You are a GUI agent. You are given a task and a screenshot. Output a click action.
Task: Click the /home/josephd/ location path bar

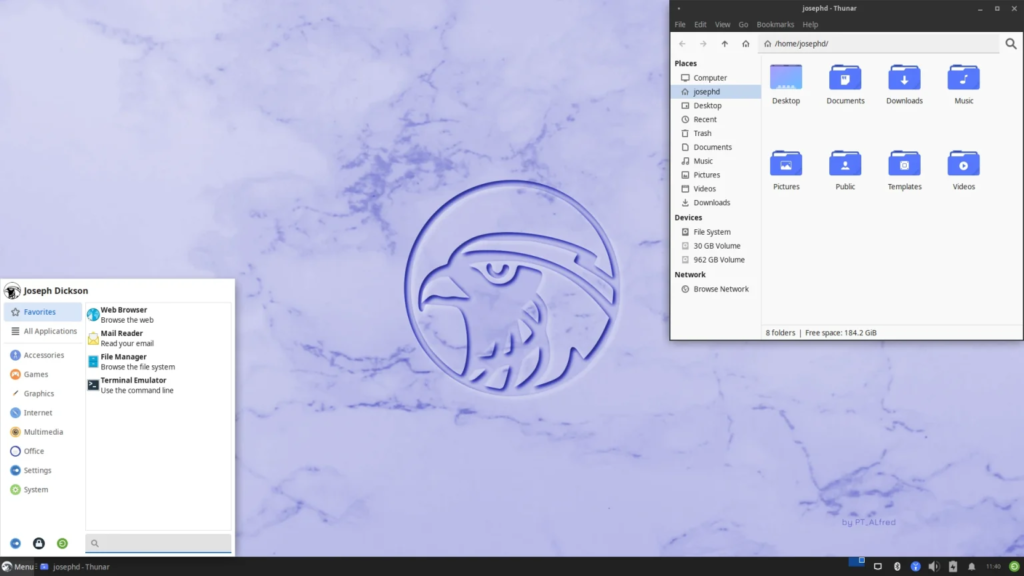(880, 44)
